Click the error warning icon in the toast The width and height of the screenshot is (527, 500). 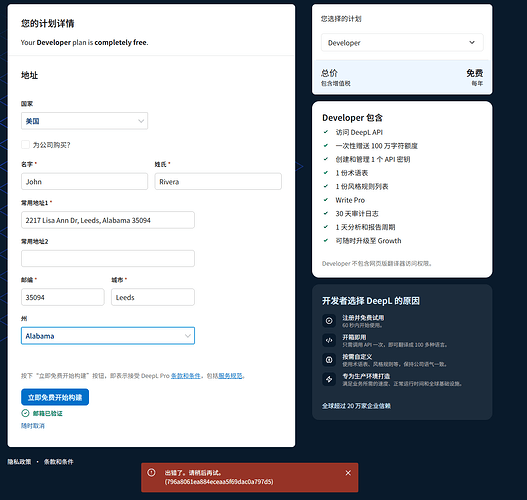(x=151, y=472)
